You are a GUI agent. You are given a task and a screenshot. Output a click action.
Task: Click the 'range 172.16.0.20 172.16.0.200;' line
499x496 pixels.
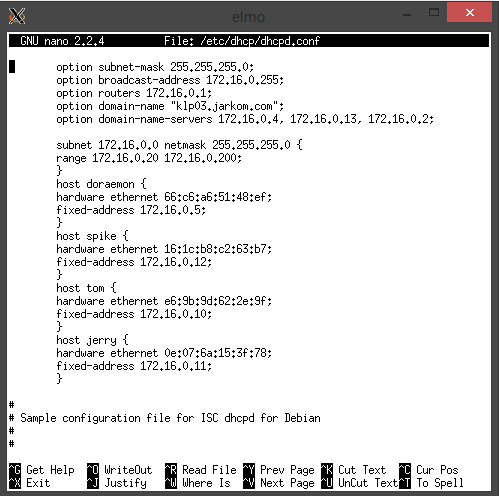(149, 158)
